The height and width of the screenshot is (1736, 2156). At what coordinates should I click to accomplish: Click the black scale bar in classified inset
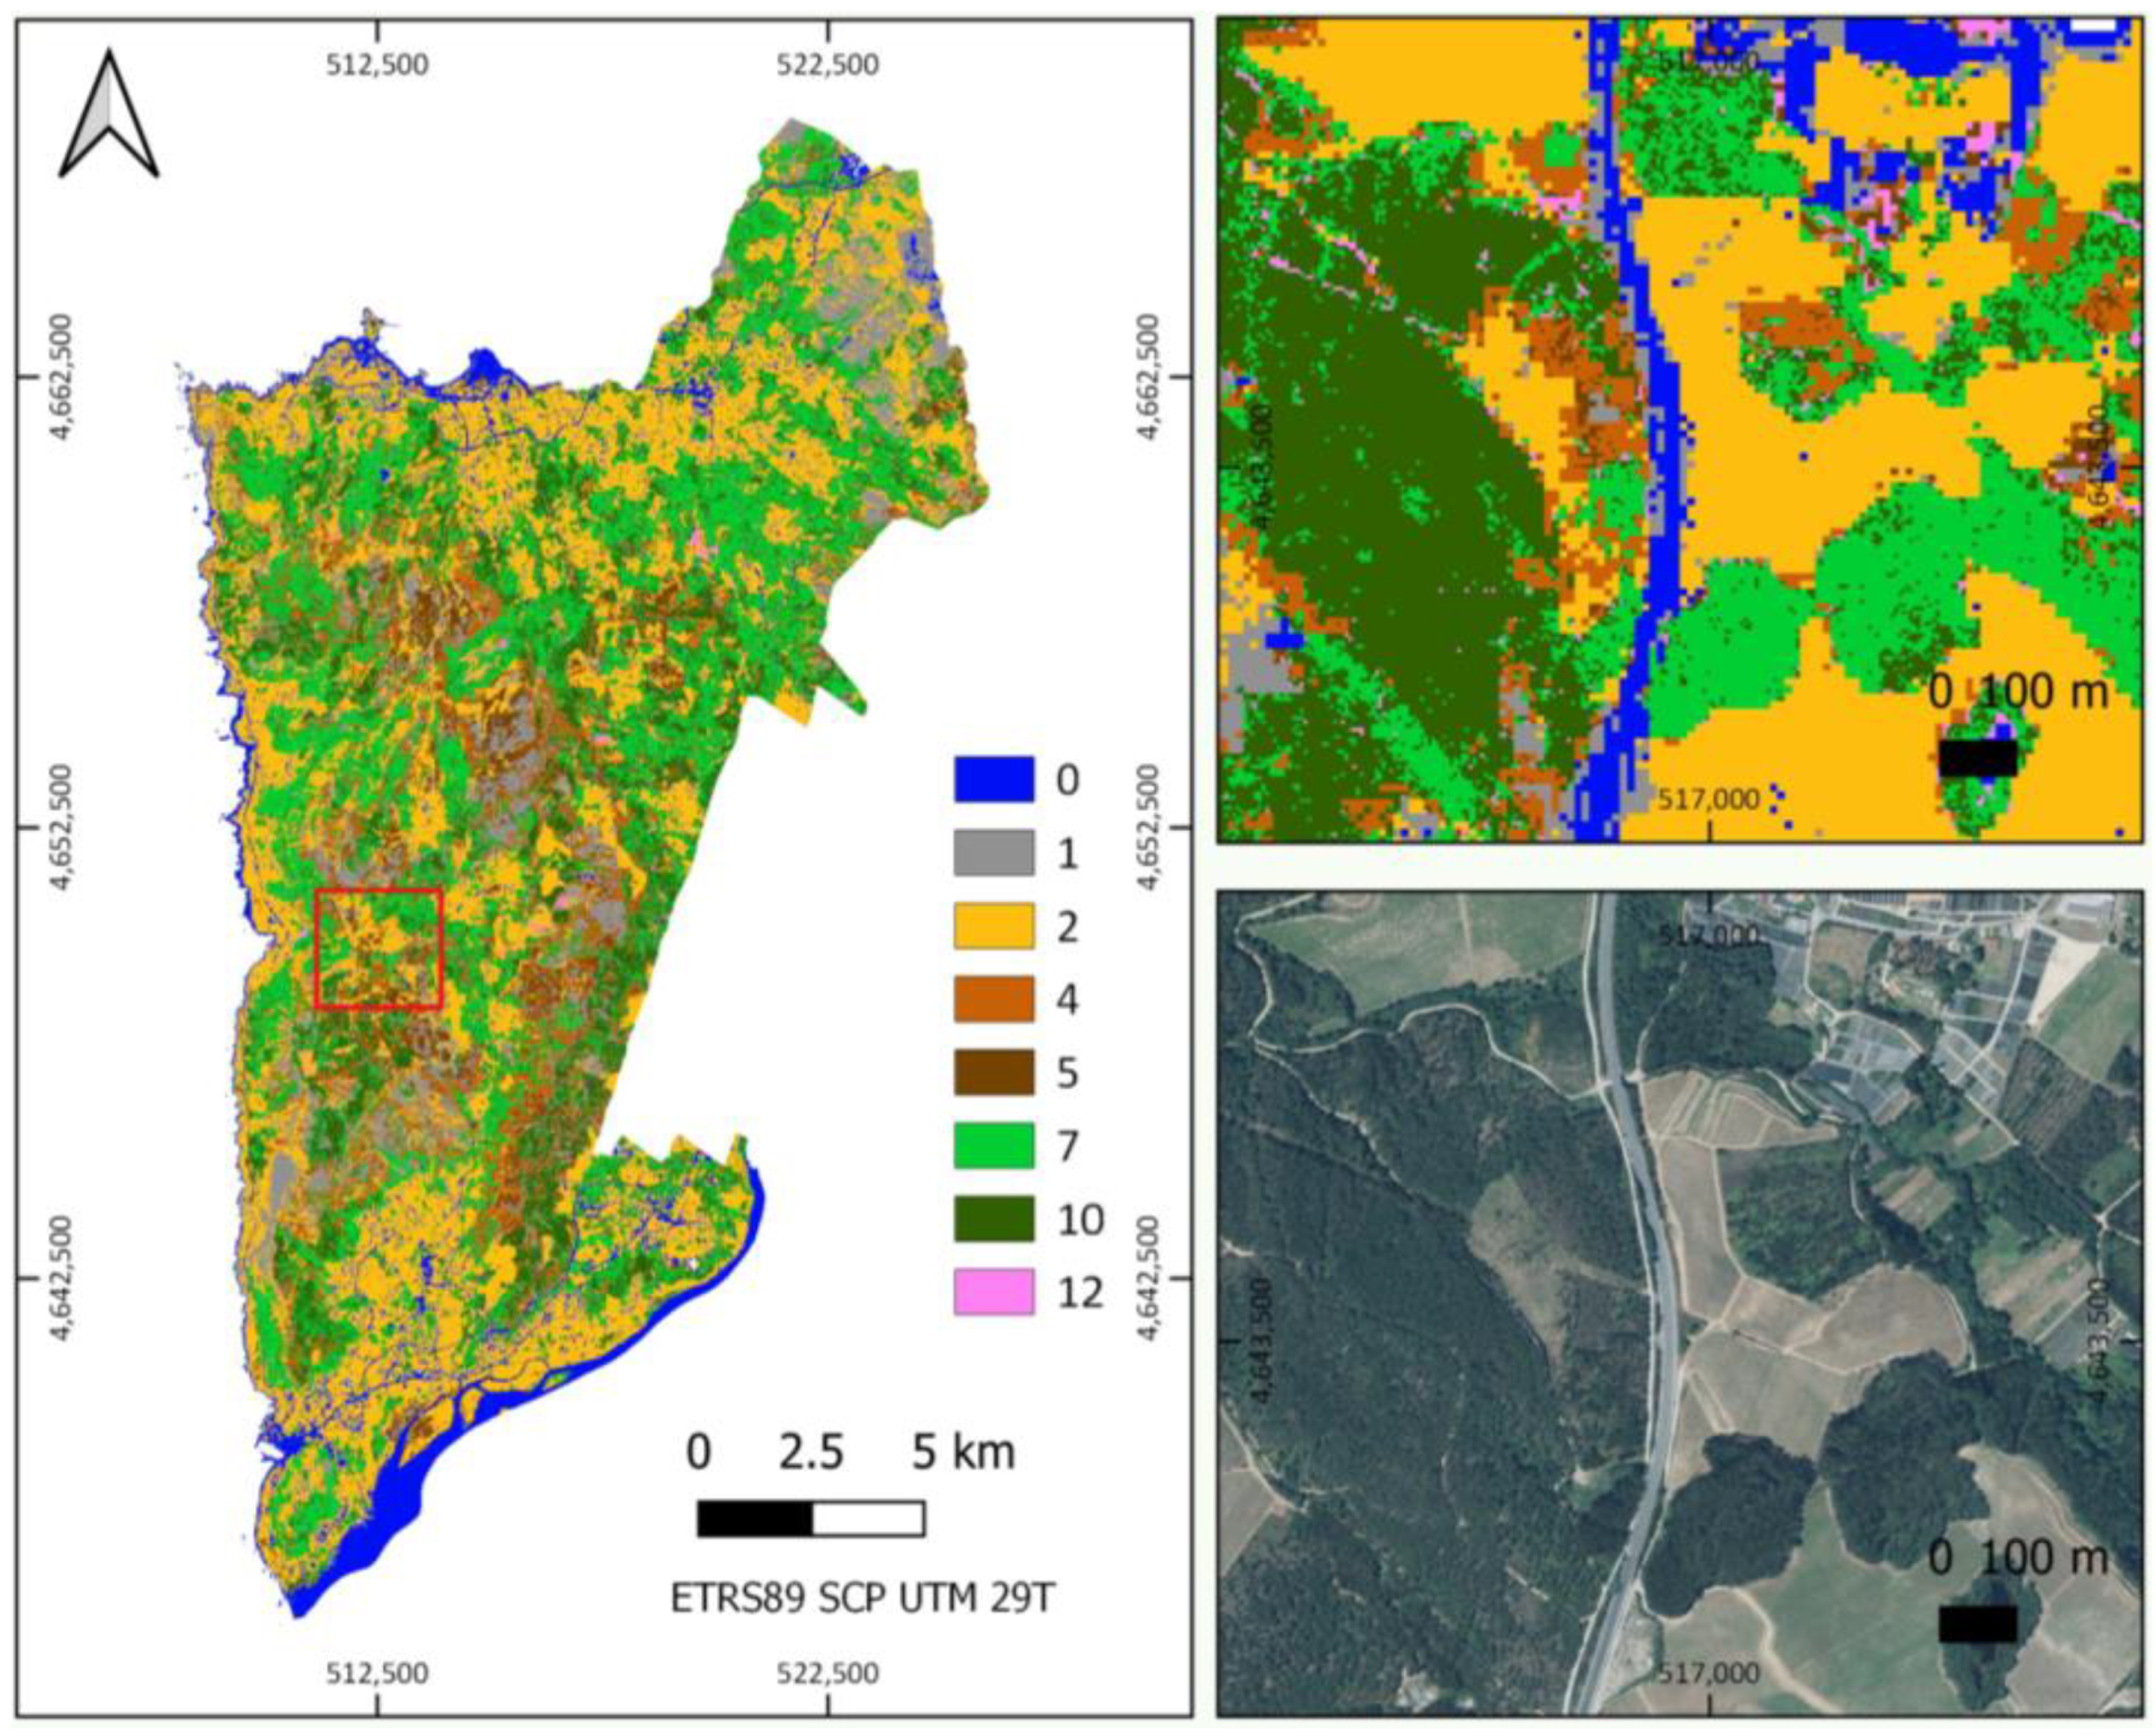[1977, 758]
